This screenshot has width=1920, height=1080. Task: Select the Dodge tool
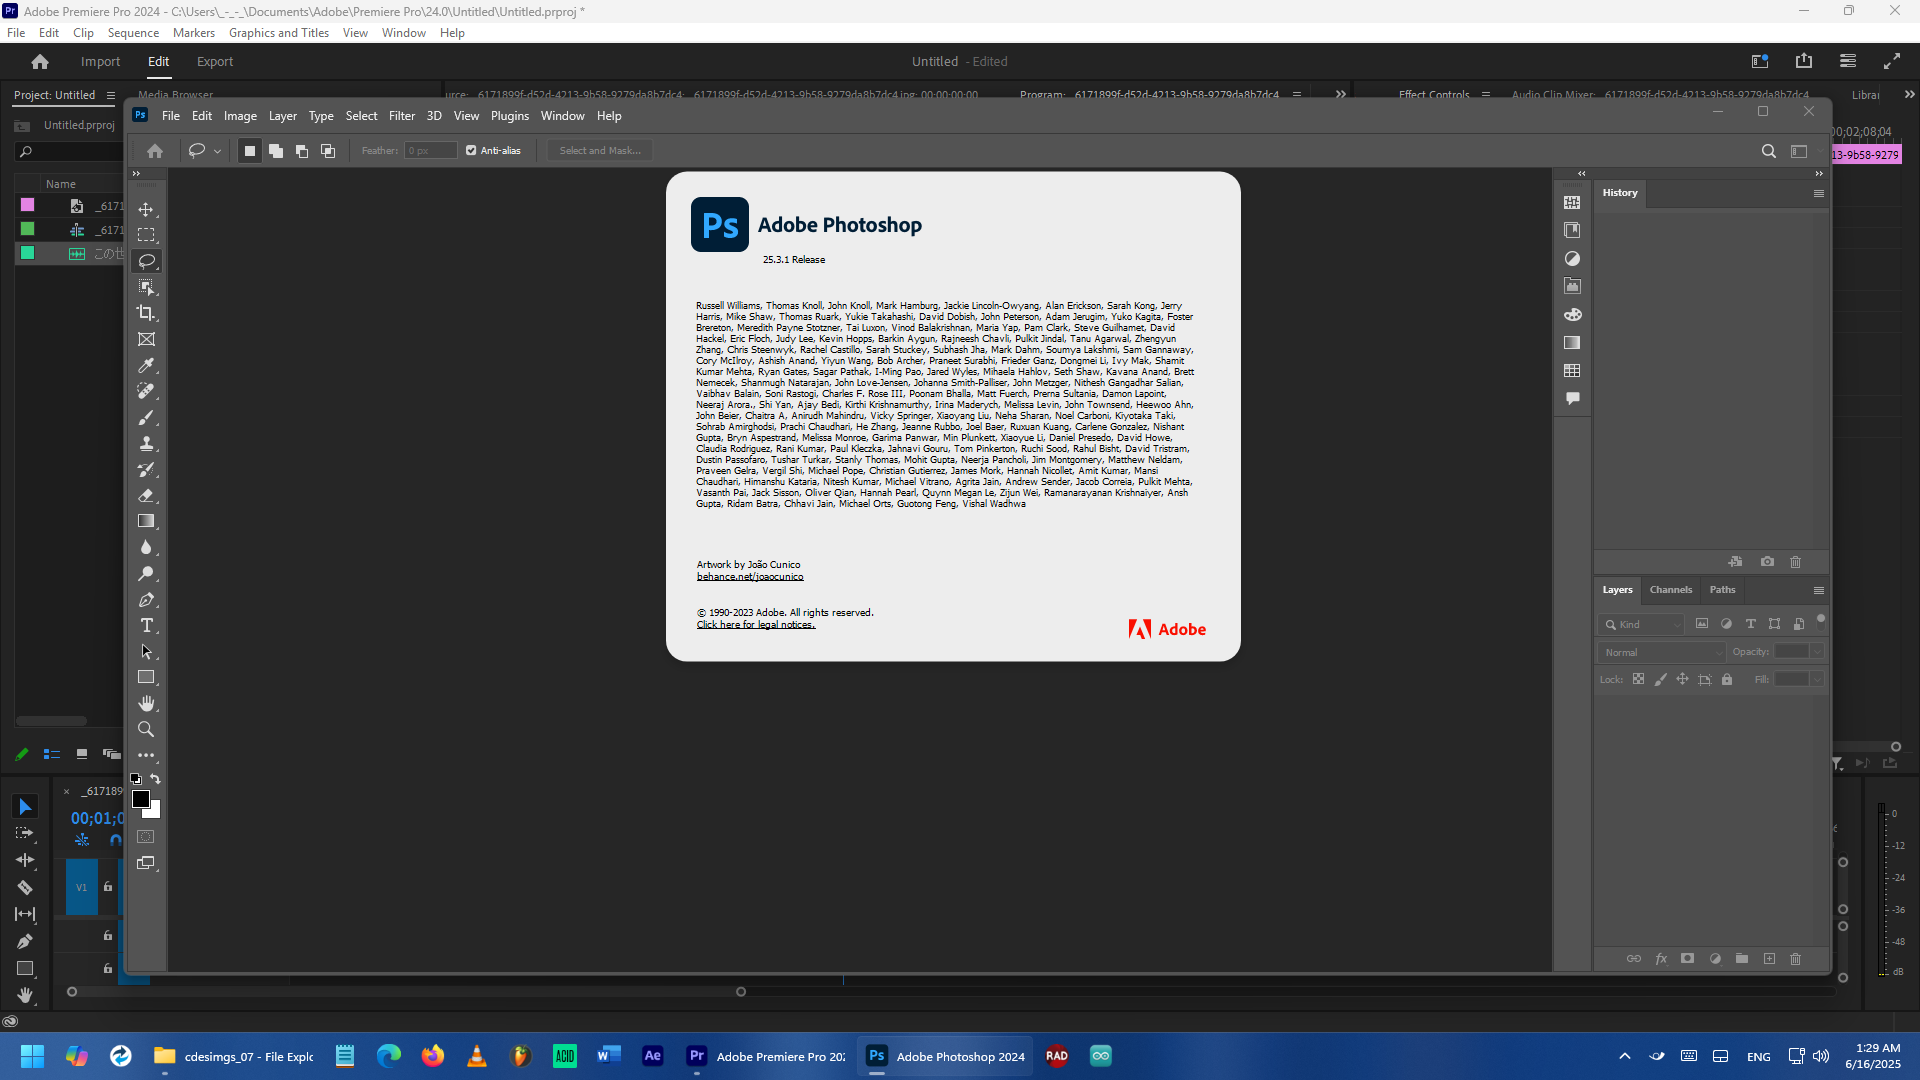tap(146, 573)
